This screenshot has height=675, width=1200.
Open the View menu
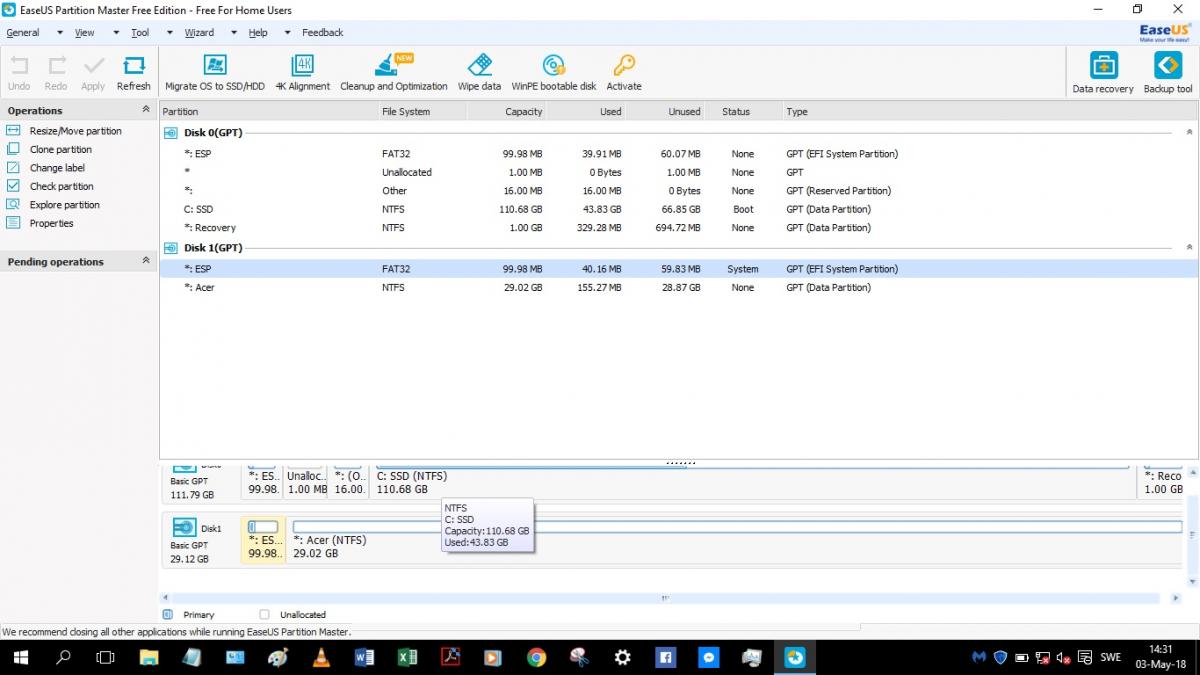click(85, 32)
